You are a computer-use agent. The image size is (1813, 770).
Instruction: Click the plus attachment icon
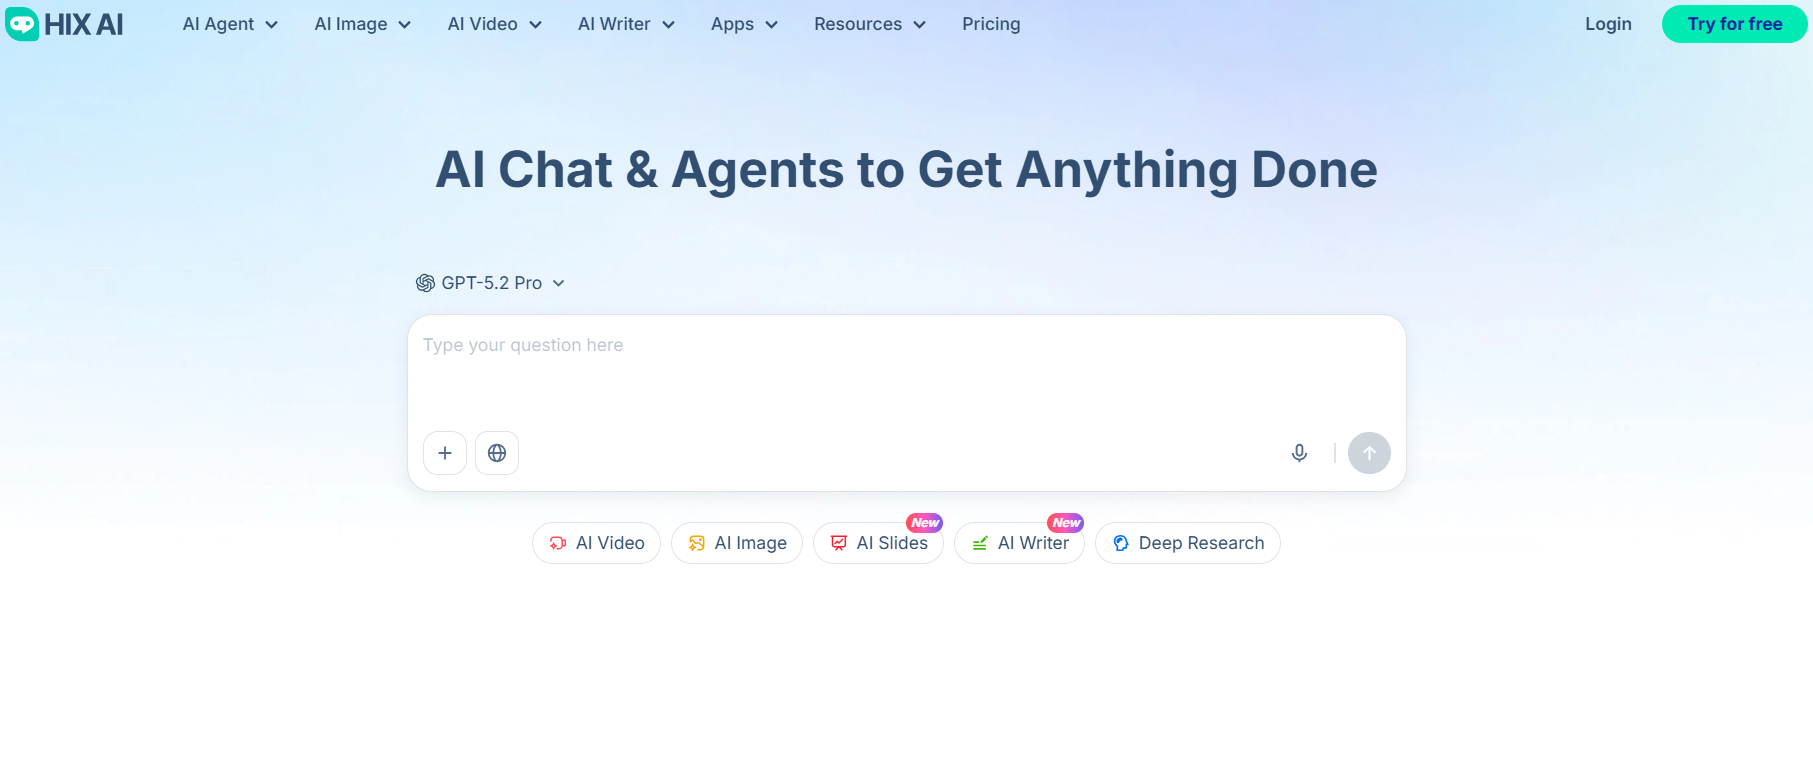click(x=445, y=453)
